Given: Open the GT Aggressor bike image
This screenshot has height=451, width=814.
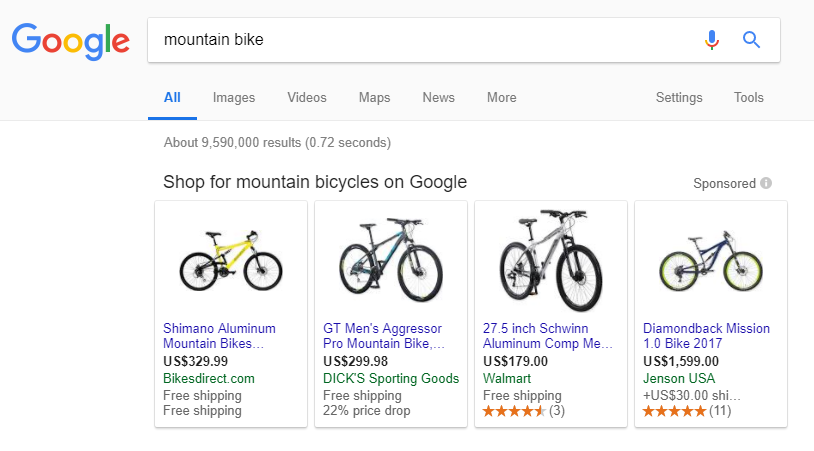Looking at the screenshot, I should [x=391, y=258].
